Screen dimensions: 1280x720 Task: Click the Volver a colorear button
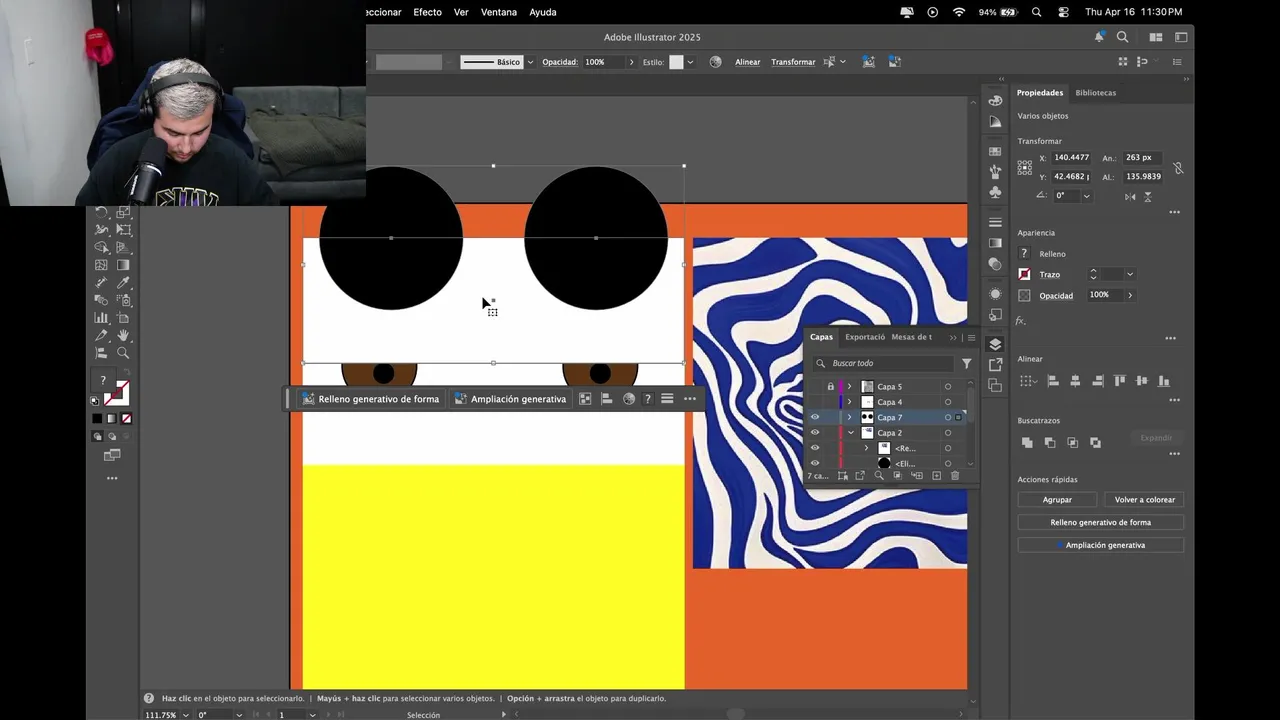click(x=1145, y=500)
